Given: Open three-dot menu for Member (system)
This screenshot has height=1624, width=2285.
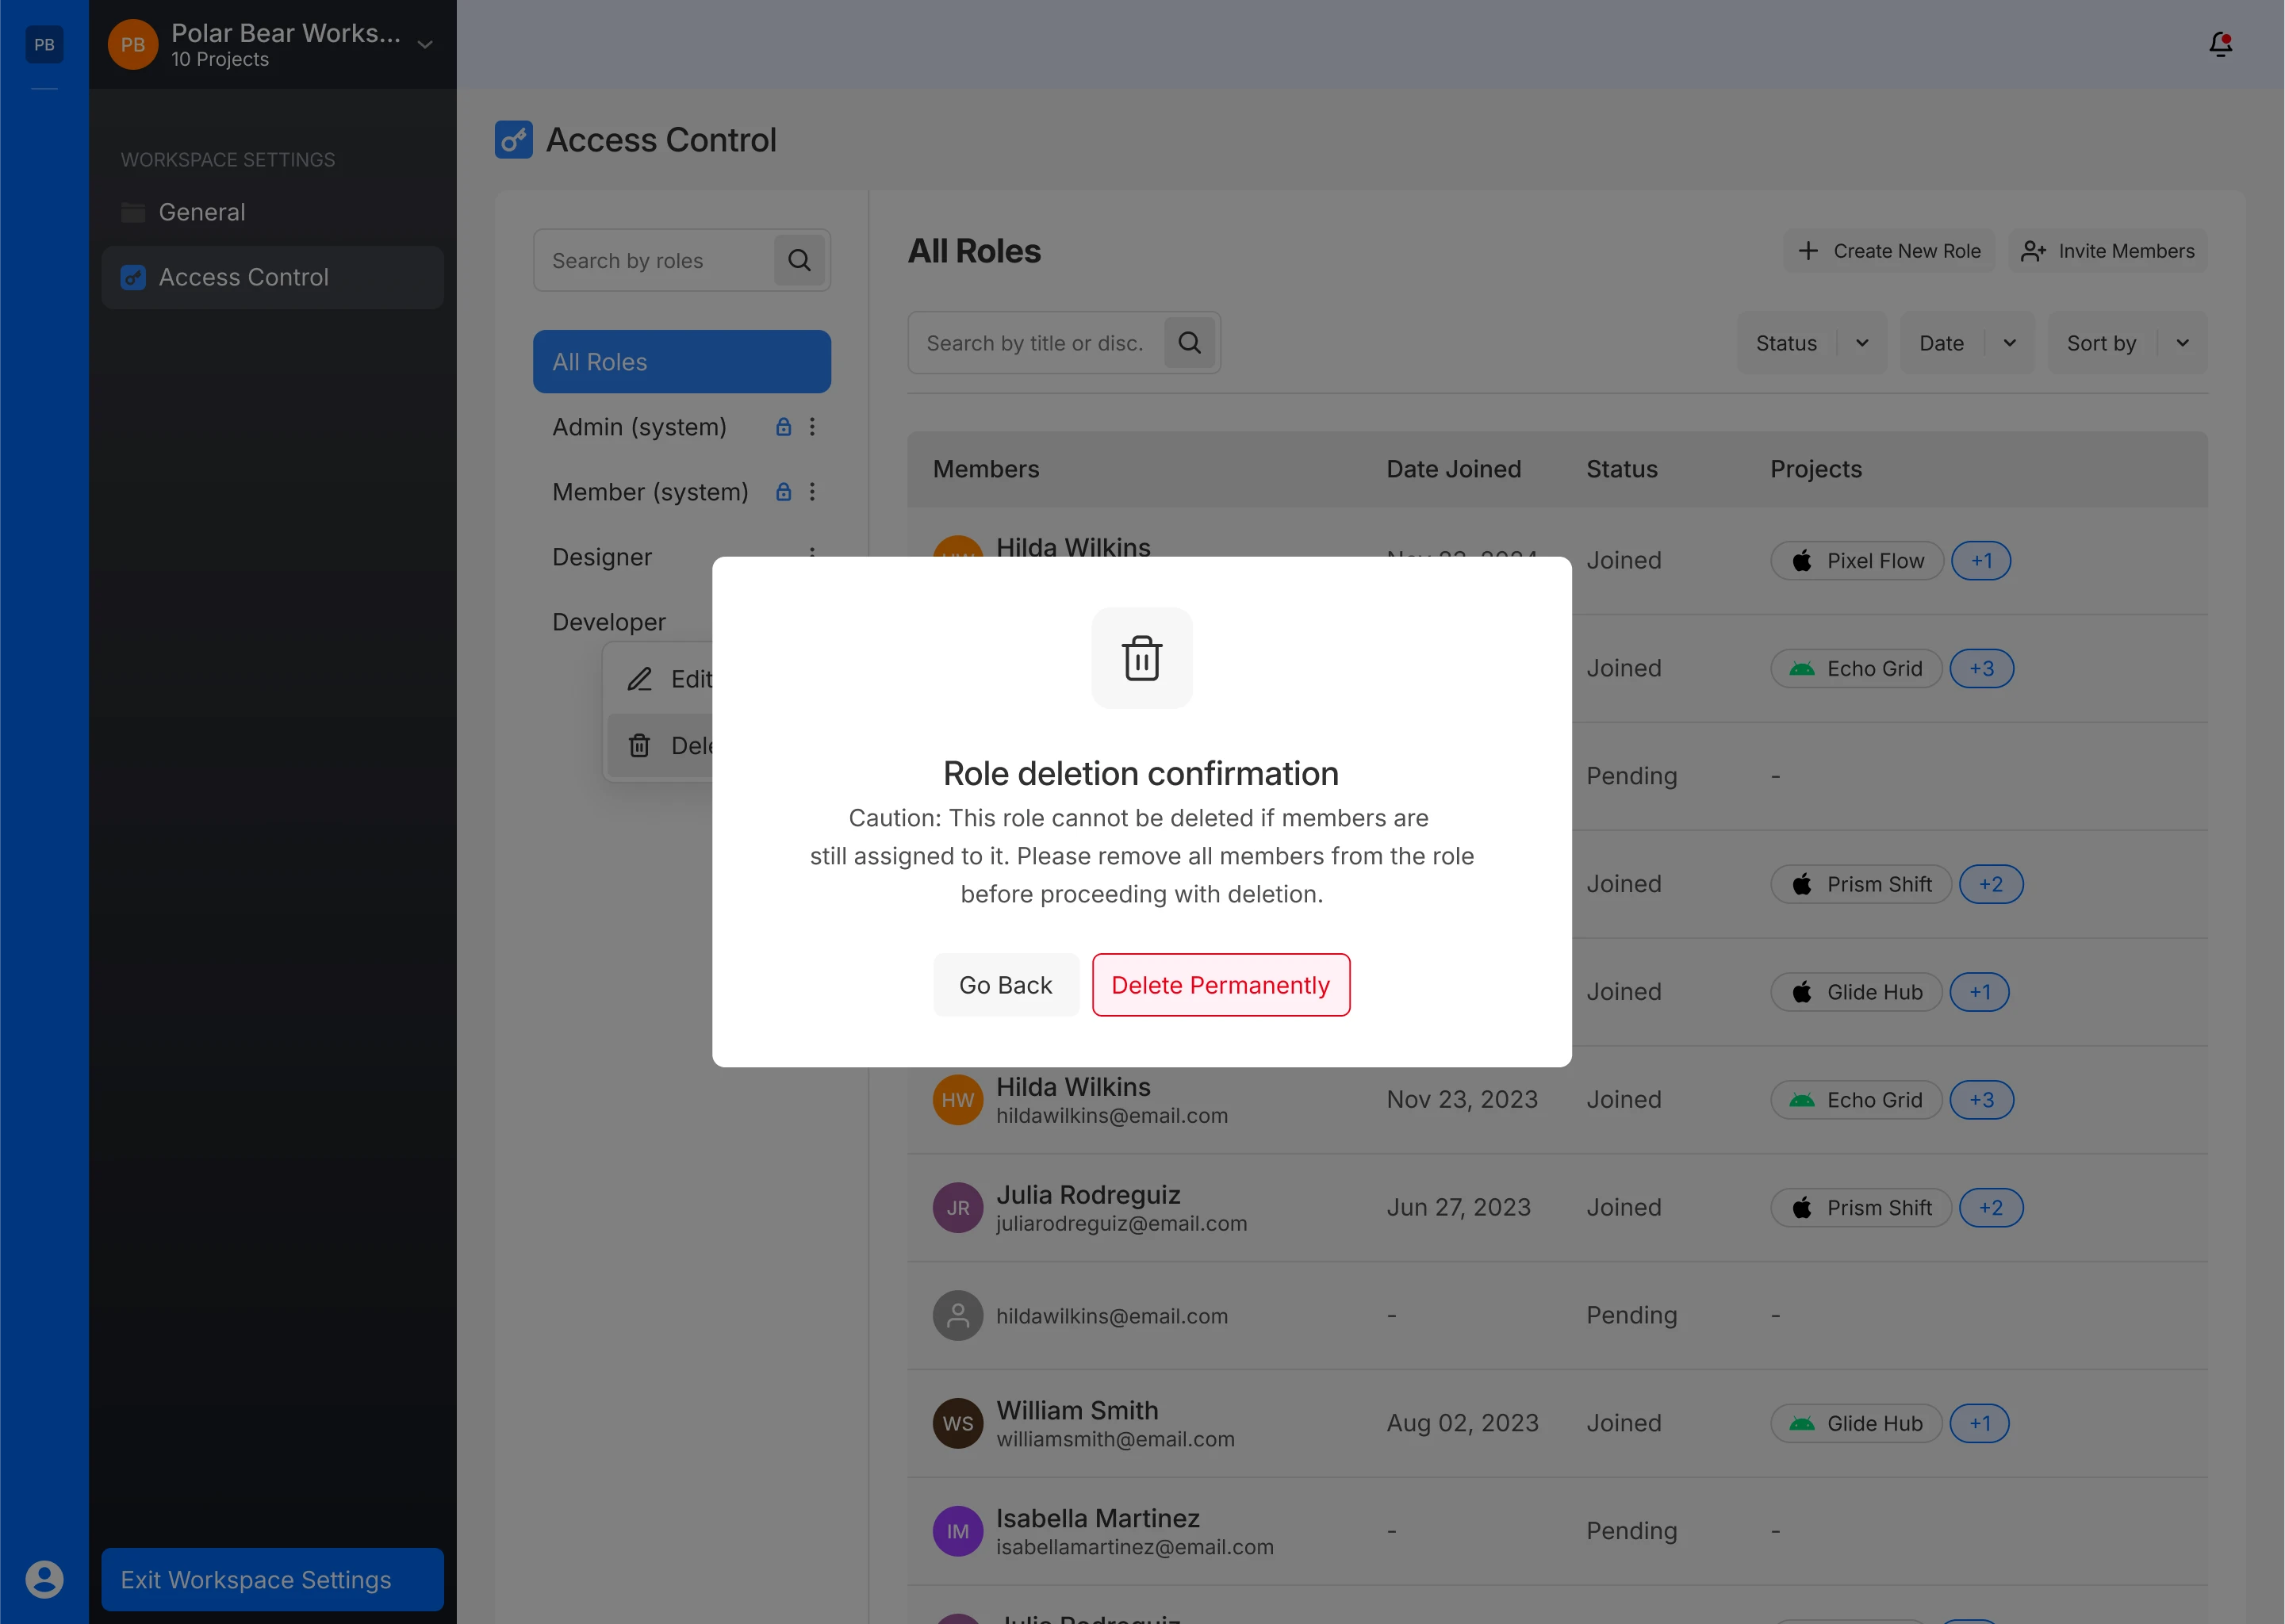Looking at the screenshot, I should click(812, 492).
